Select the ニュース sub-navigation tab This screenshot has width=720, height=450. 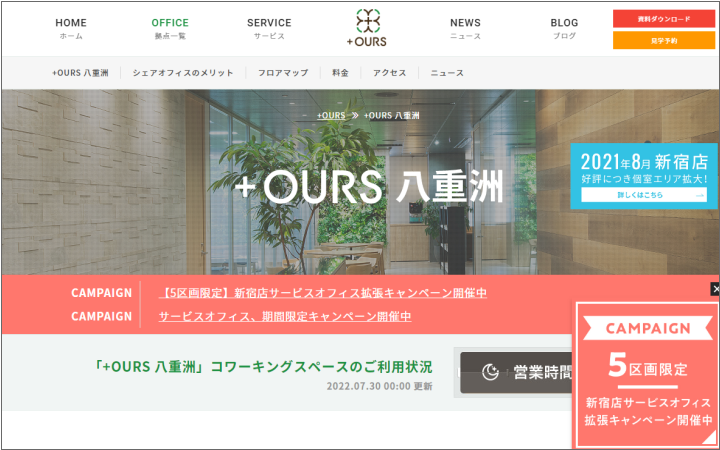[x=447, y=73]
